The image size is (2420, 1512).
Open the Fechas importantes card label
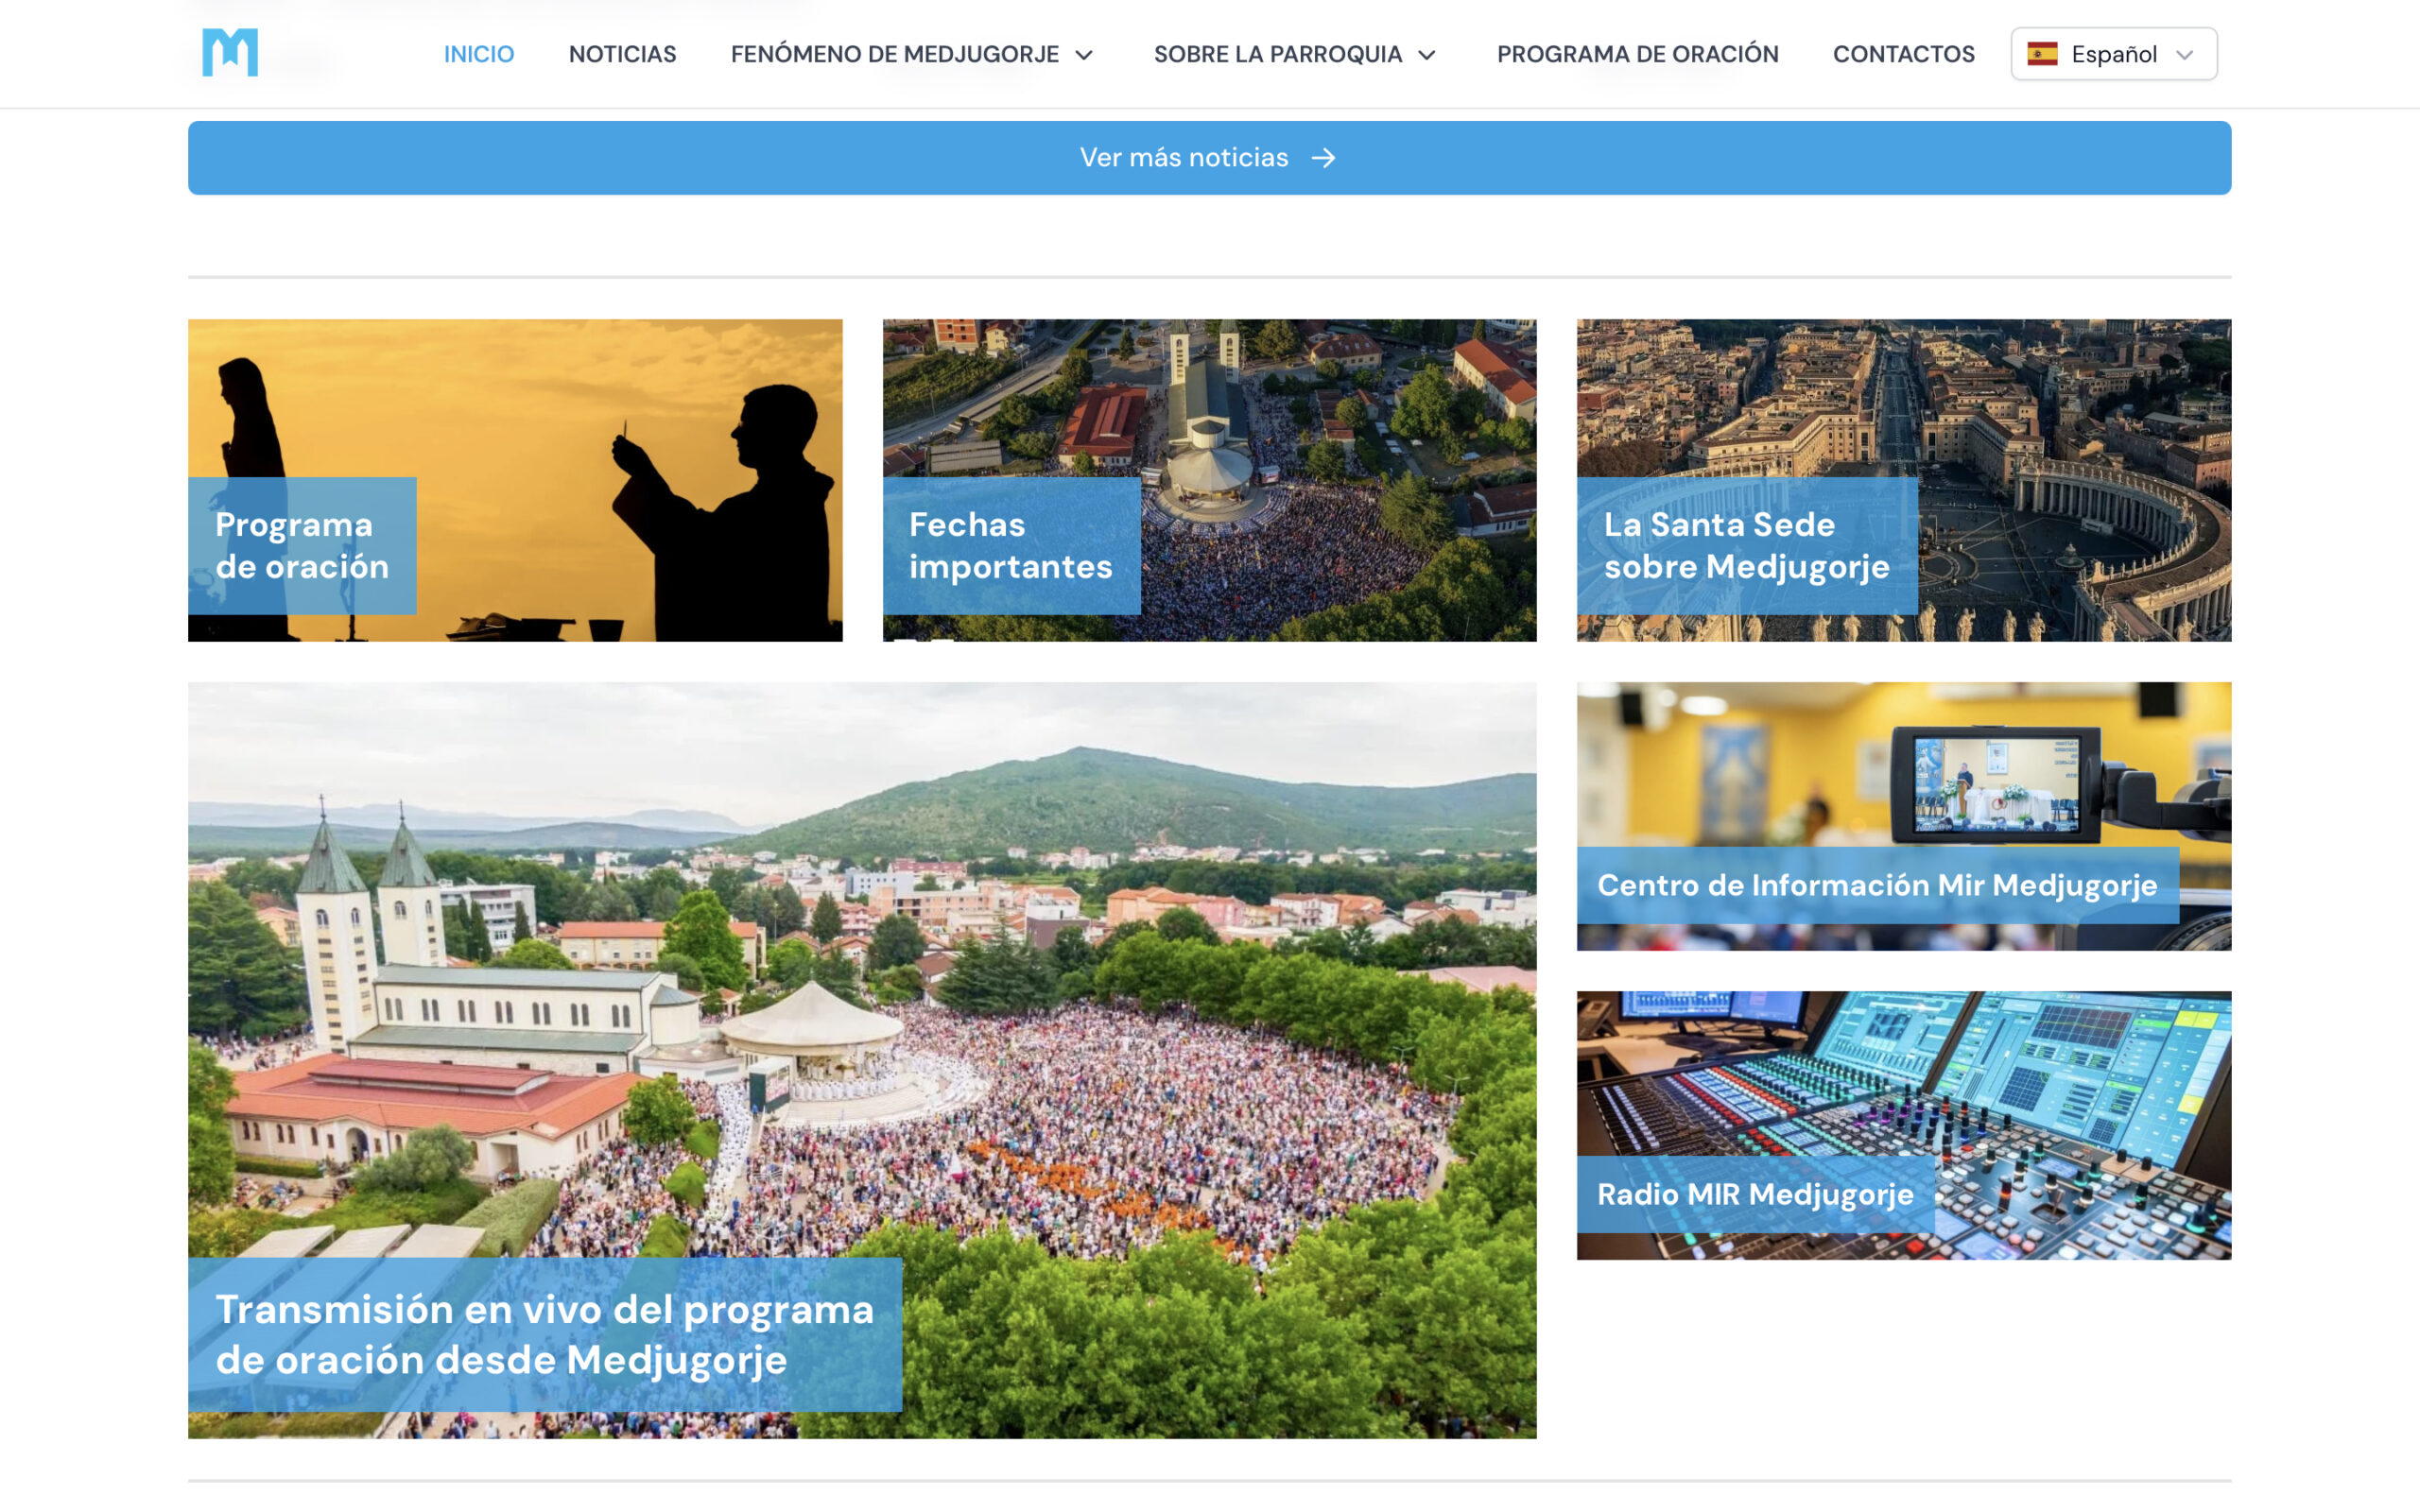click(x=1010, y=545)
